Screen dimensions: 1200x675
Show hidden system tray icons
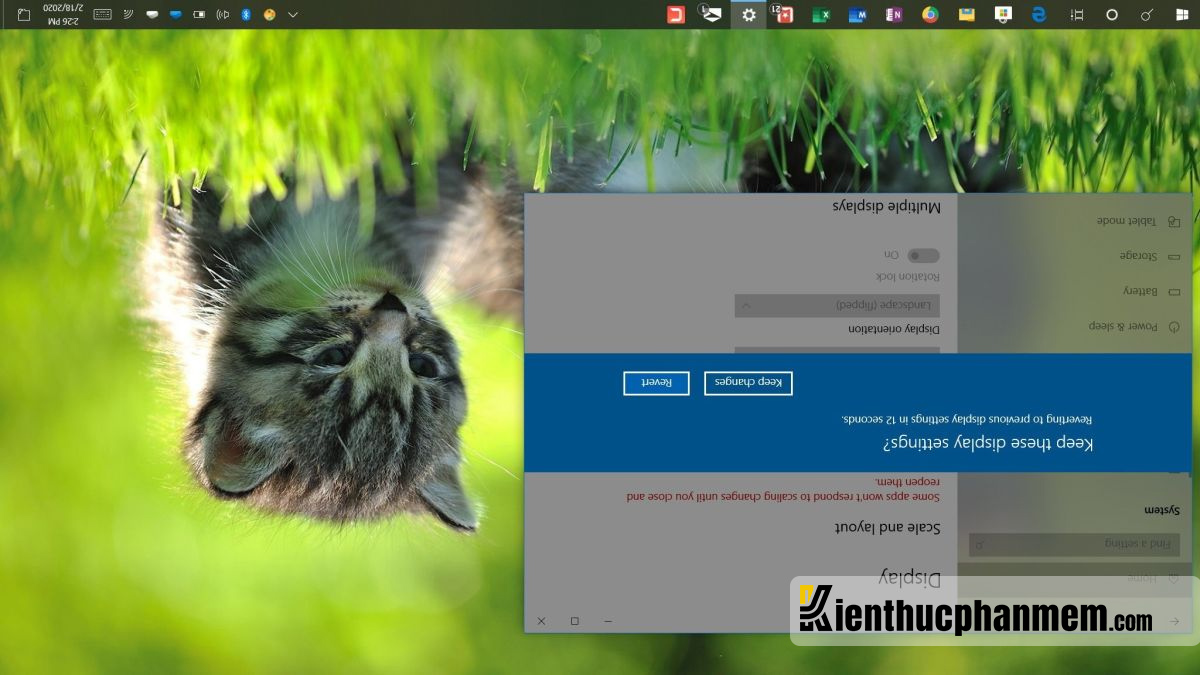292,15
